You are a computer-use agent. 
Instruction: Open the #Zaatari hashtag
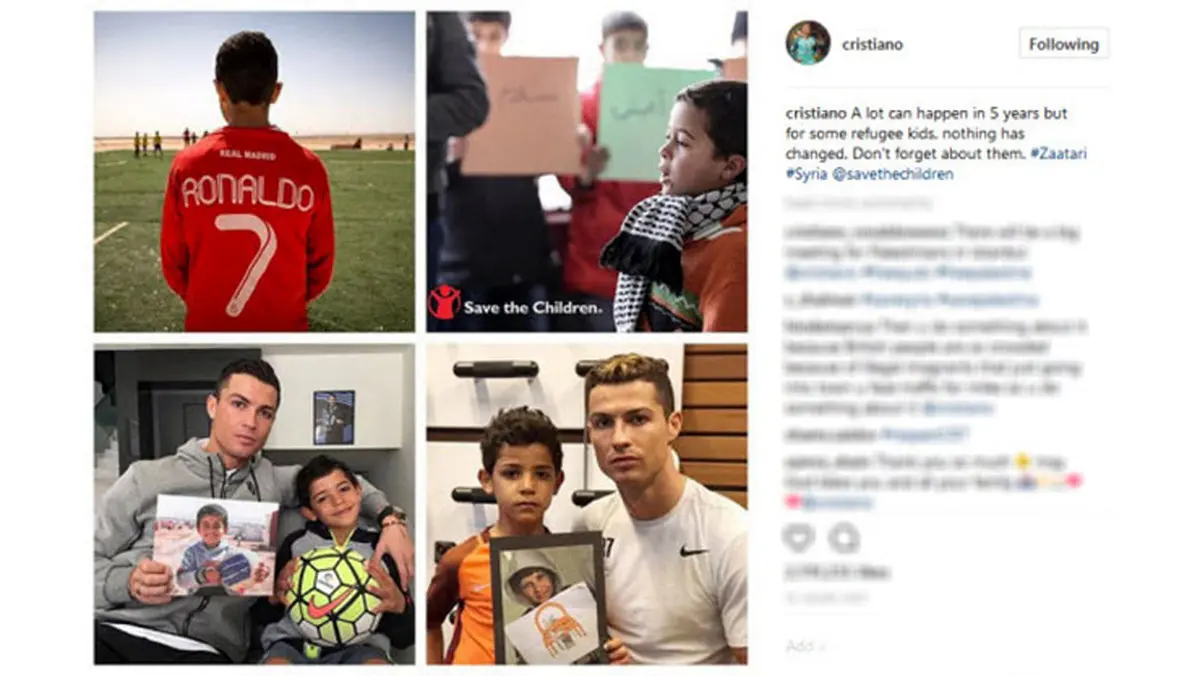[x=1060, y=153]
